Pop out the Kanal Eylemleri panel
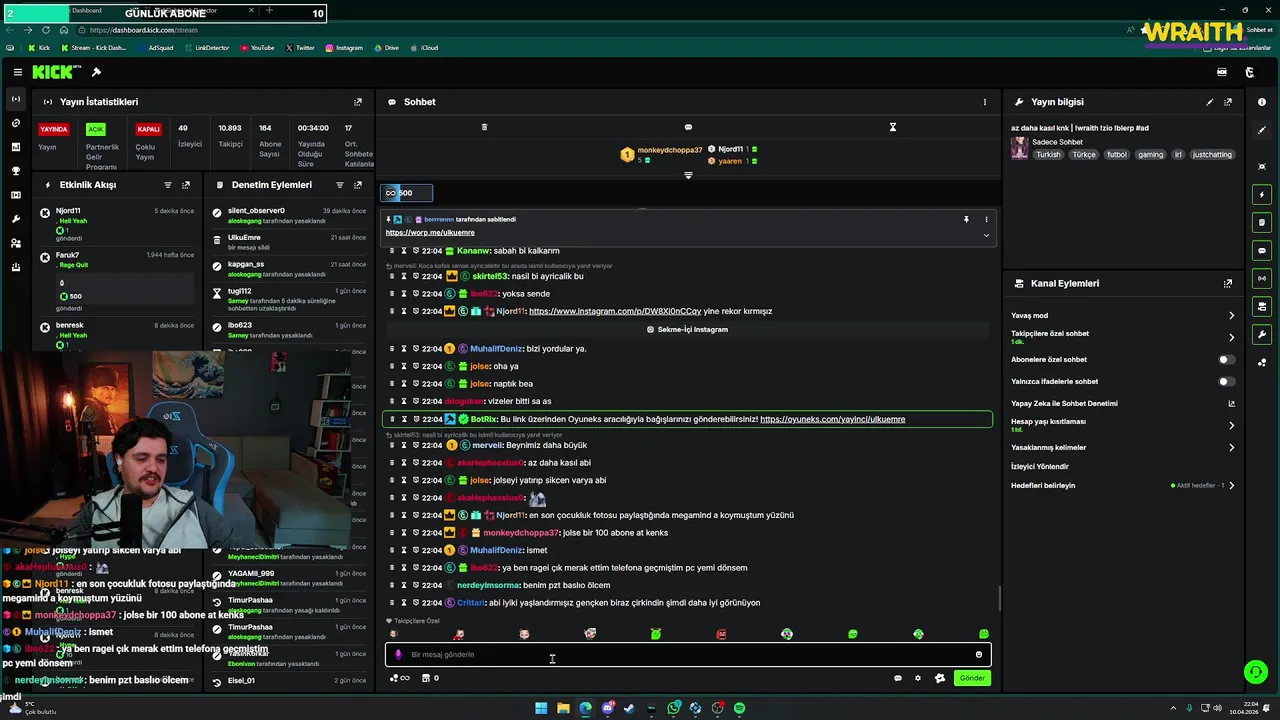1280x720 pixels. [x=1228, y=284]
